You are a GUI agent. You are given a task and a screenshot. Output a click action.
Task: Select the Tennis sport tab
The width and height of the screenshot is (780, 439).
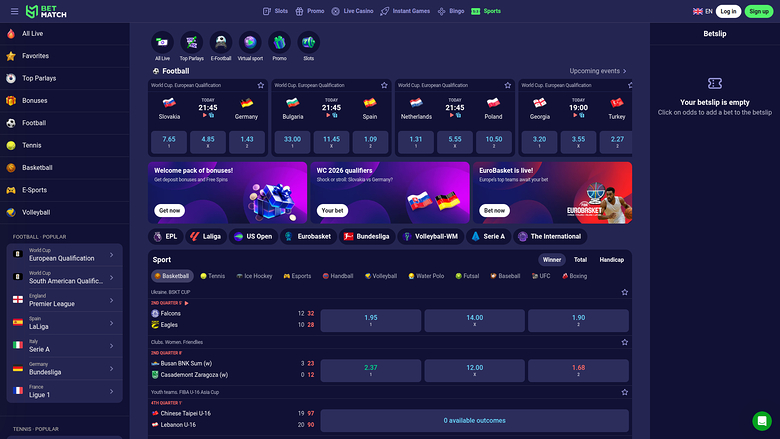tap(212, 276)
